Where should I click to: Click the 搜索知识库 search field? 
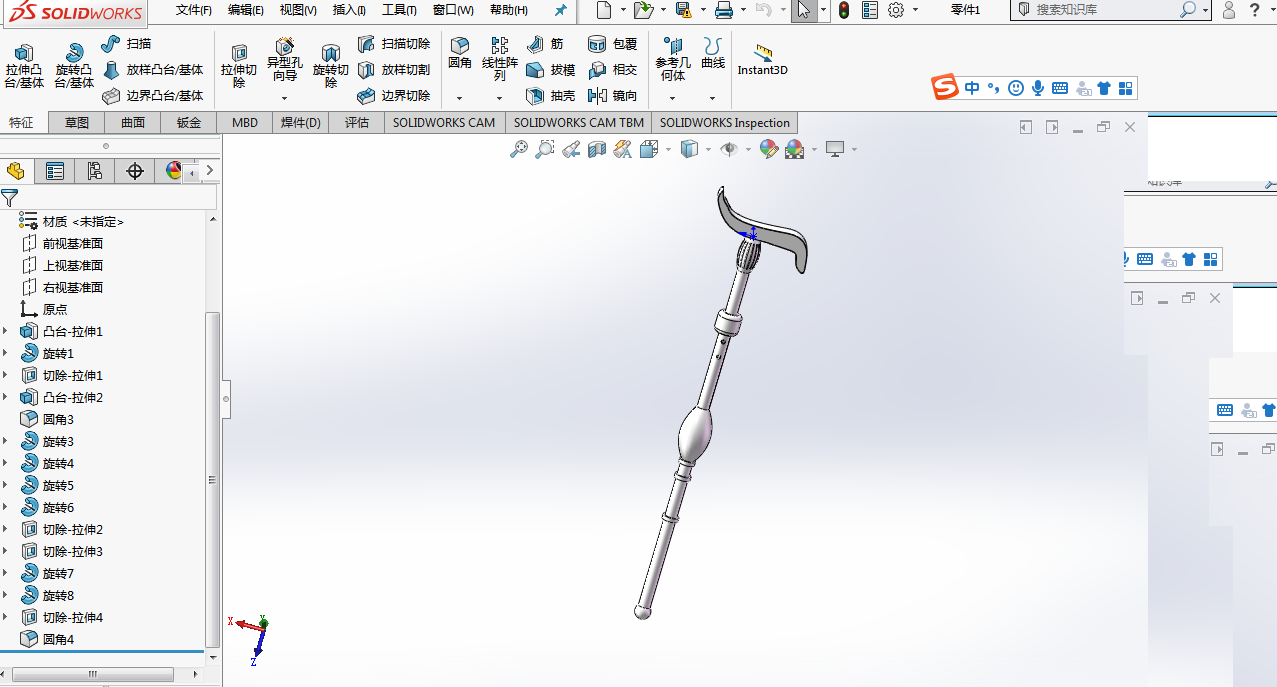coord(1104,10)
